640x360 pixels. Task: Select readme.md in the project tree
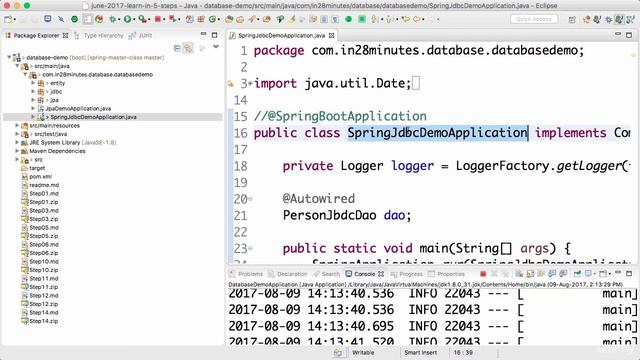(44, 185)
